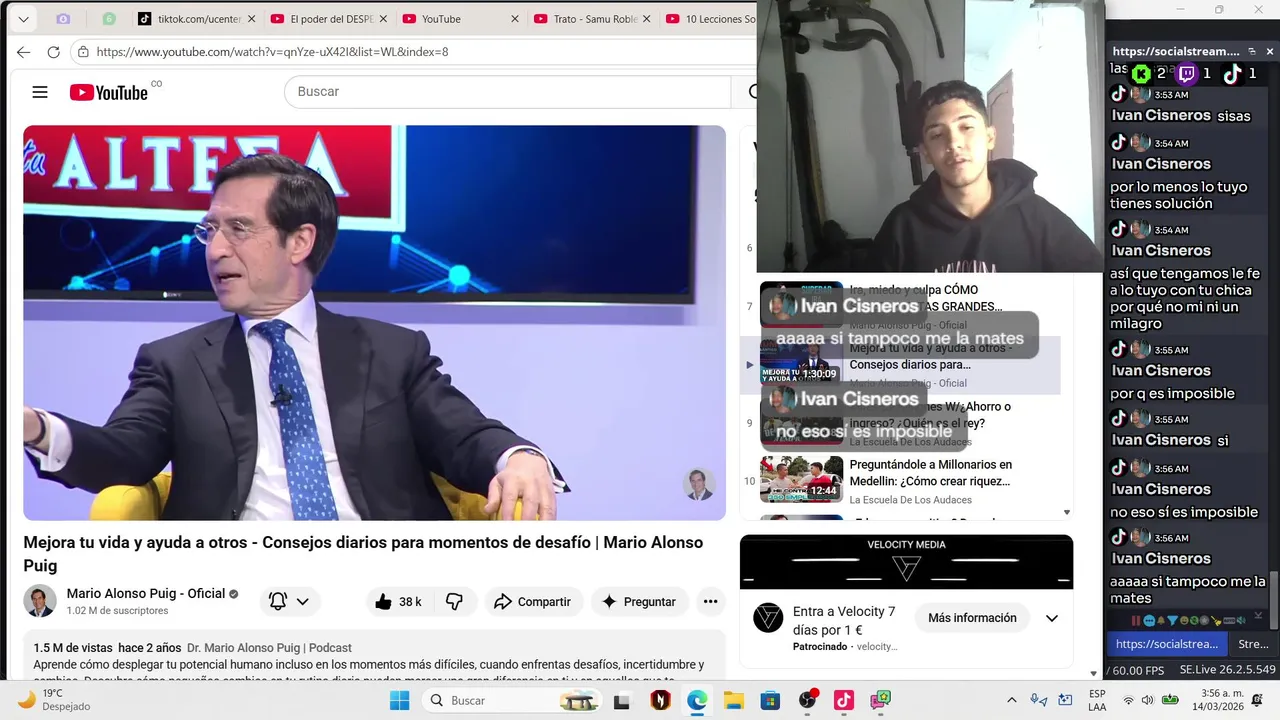Screen dimensions: 1280x720
Task: Close the tiktok.com/ucenter tab
Action: point(251,19)
